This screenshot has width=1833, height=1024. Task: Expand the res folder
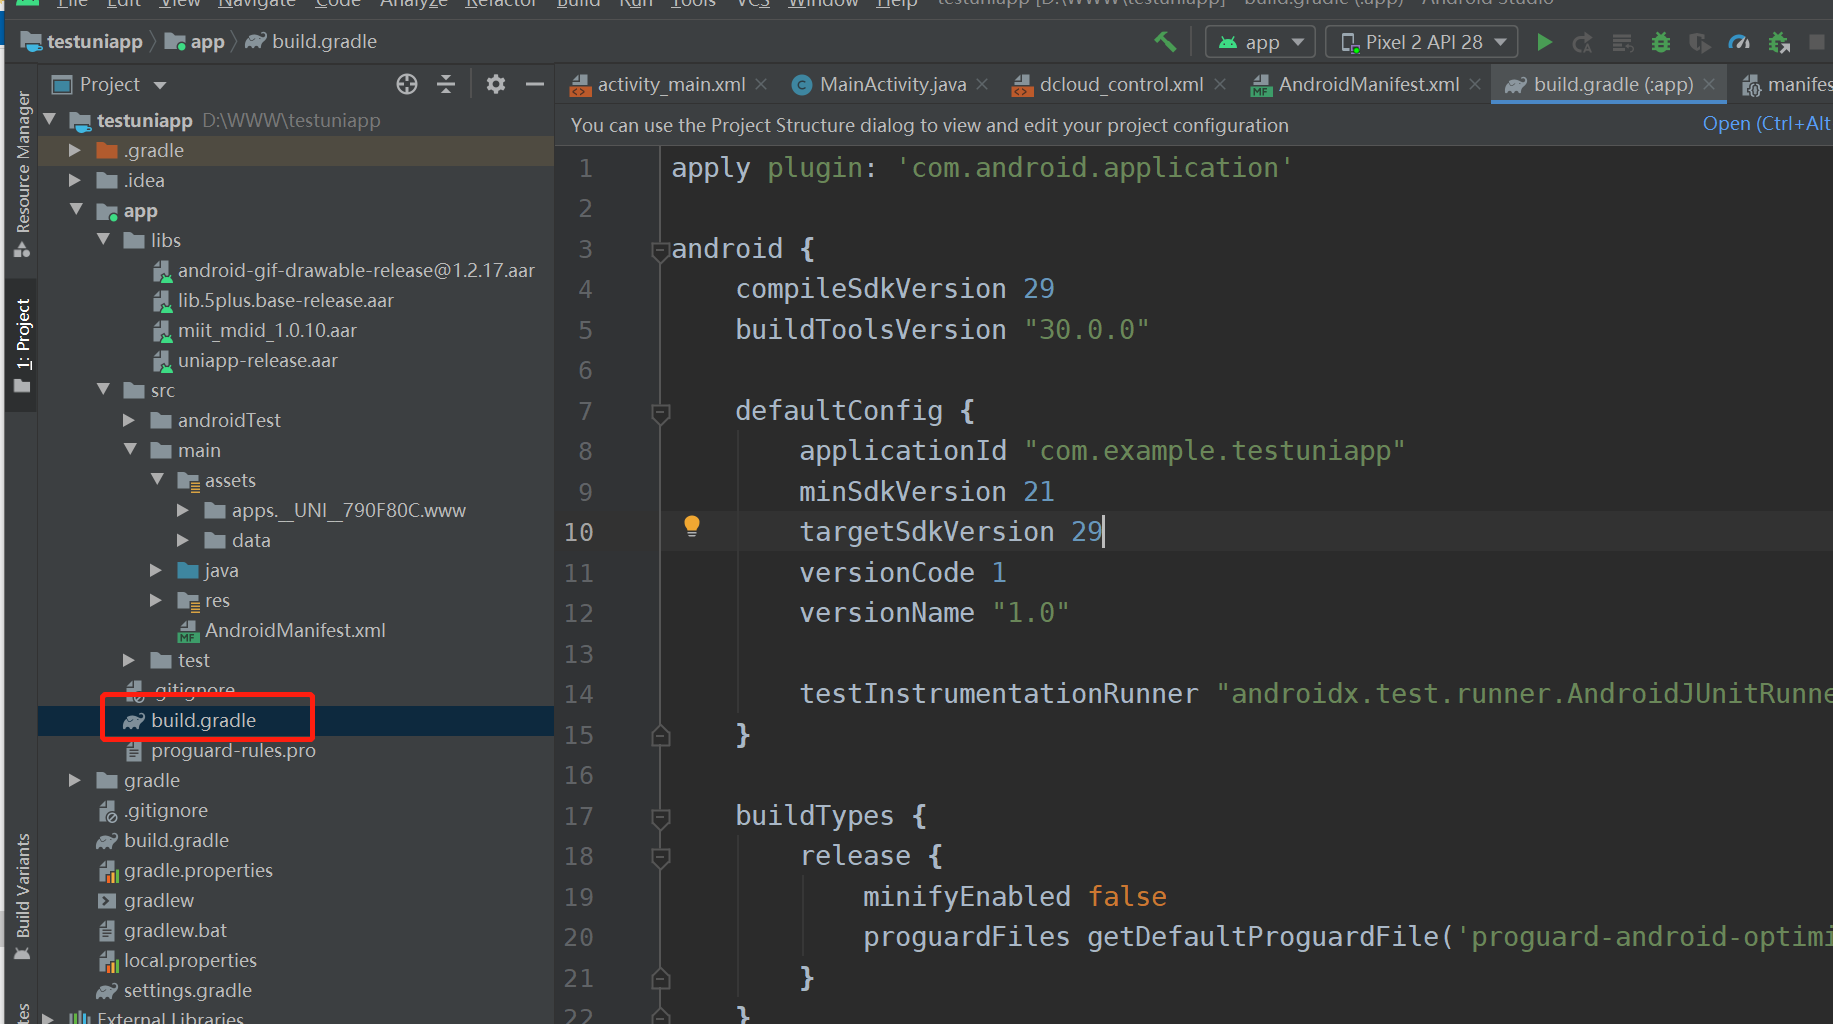[156, 600]
